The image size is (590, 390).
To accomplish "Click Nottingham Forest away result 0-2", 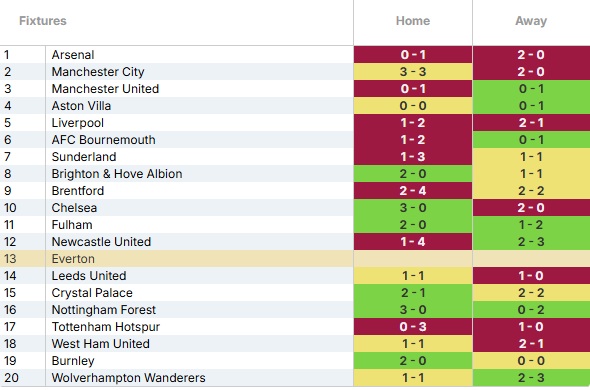I will [531, 309].
